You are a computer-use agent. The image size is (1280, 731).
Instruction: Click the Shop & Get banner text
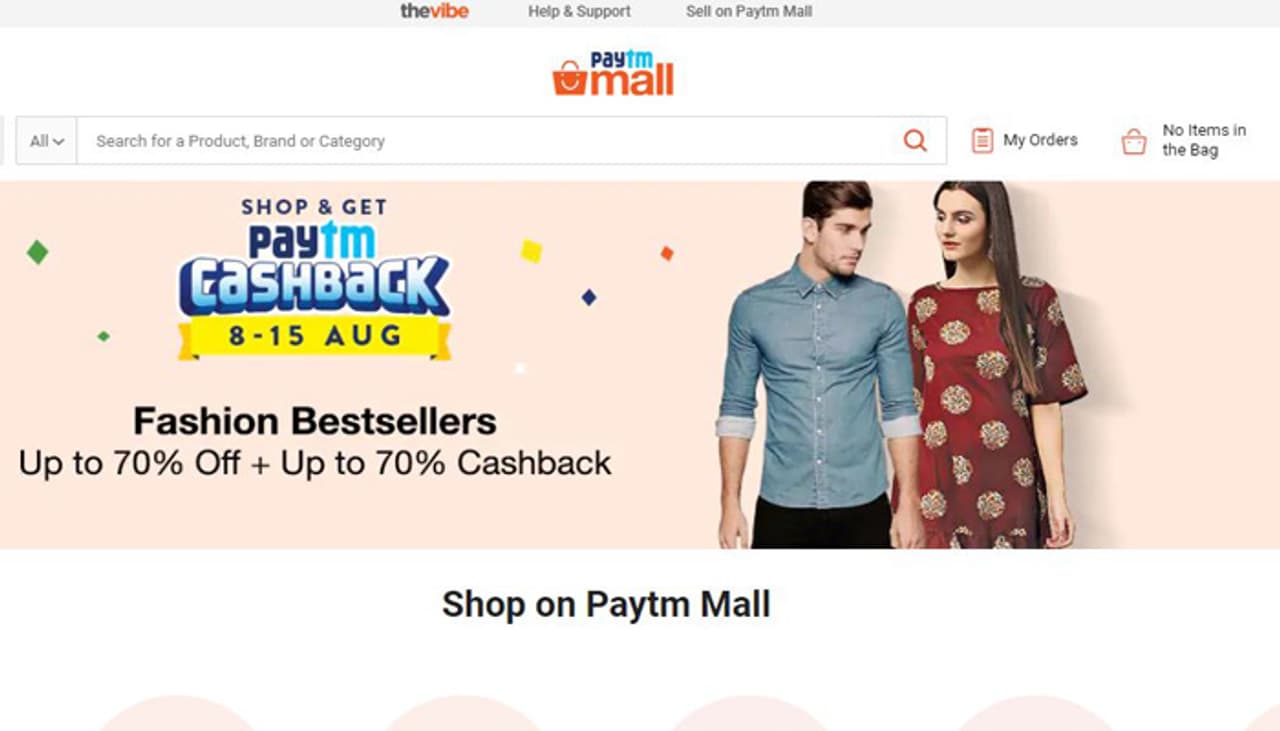click(314, 207)
